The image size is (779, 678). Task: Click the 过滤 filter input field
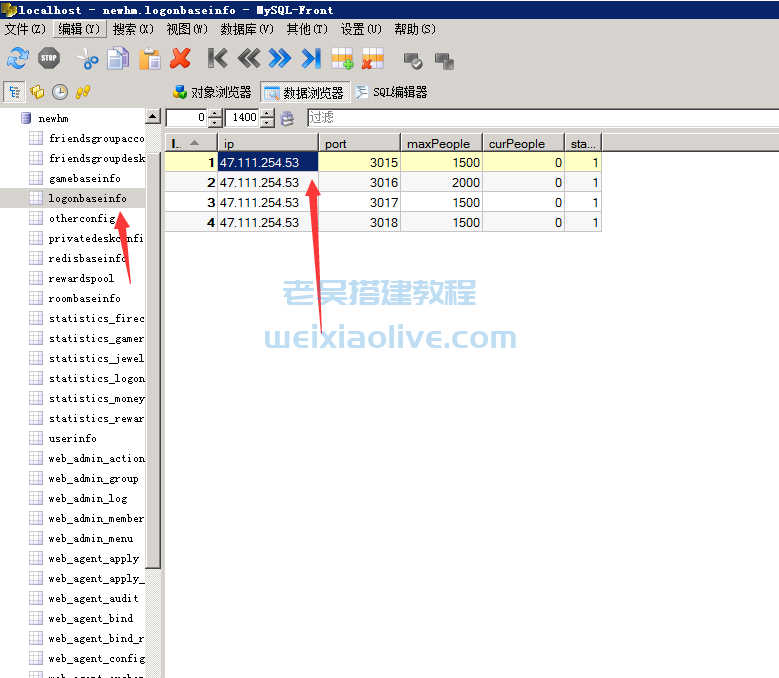pyautogui.click(x=540, y=118)
